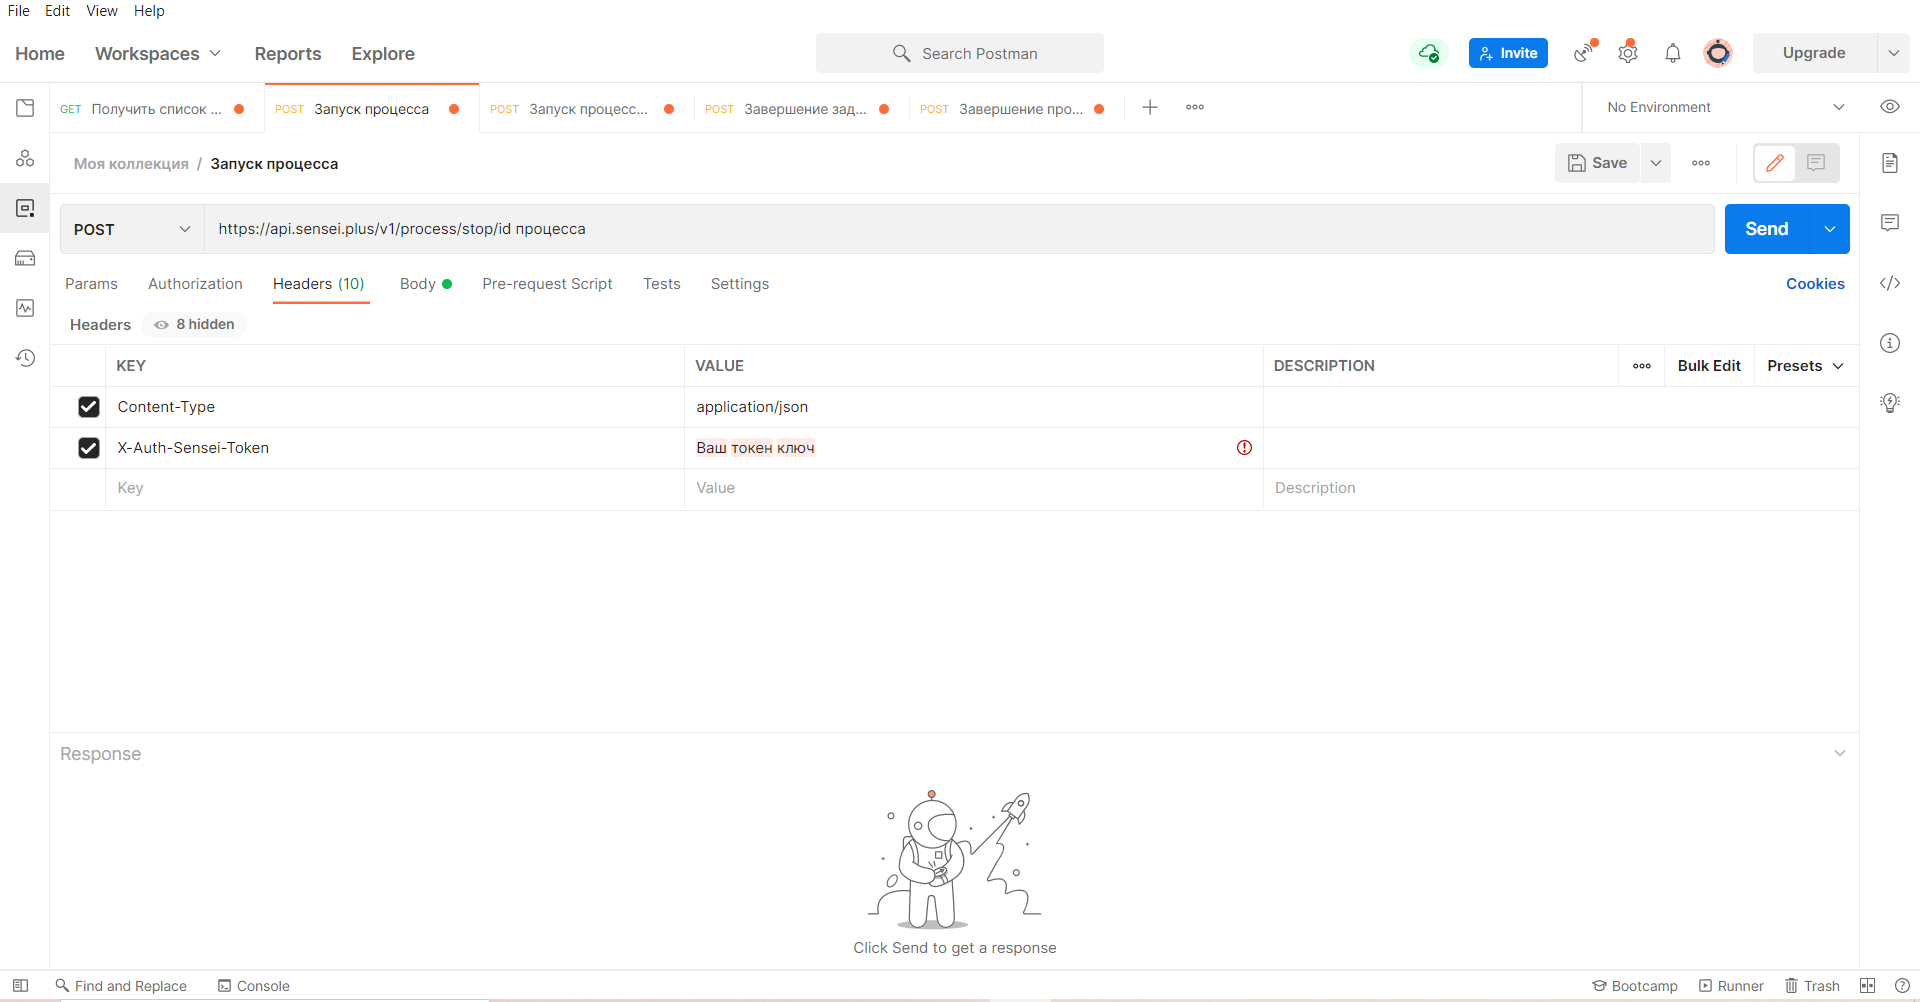Open environment quick look eye icon

coord(1890,107)
